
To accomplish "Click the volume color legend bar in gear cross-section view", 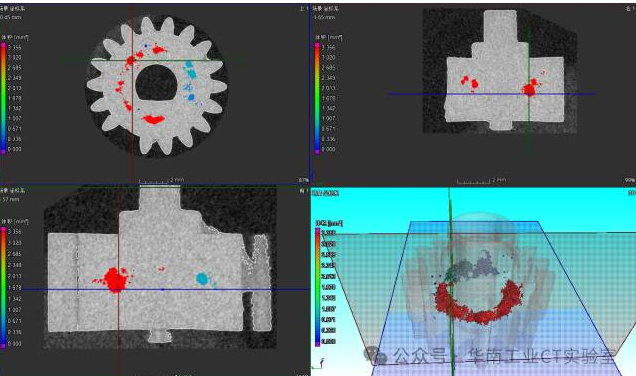I will tap(3, 98).
